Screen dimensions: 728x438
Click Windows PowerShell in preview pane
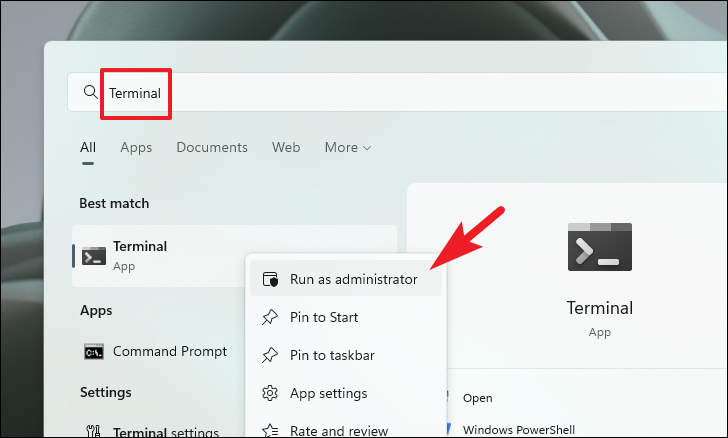coord(519,430)
